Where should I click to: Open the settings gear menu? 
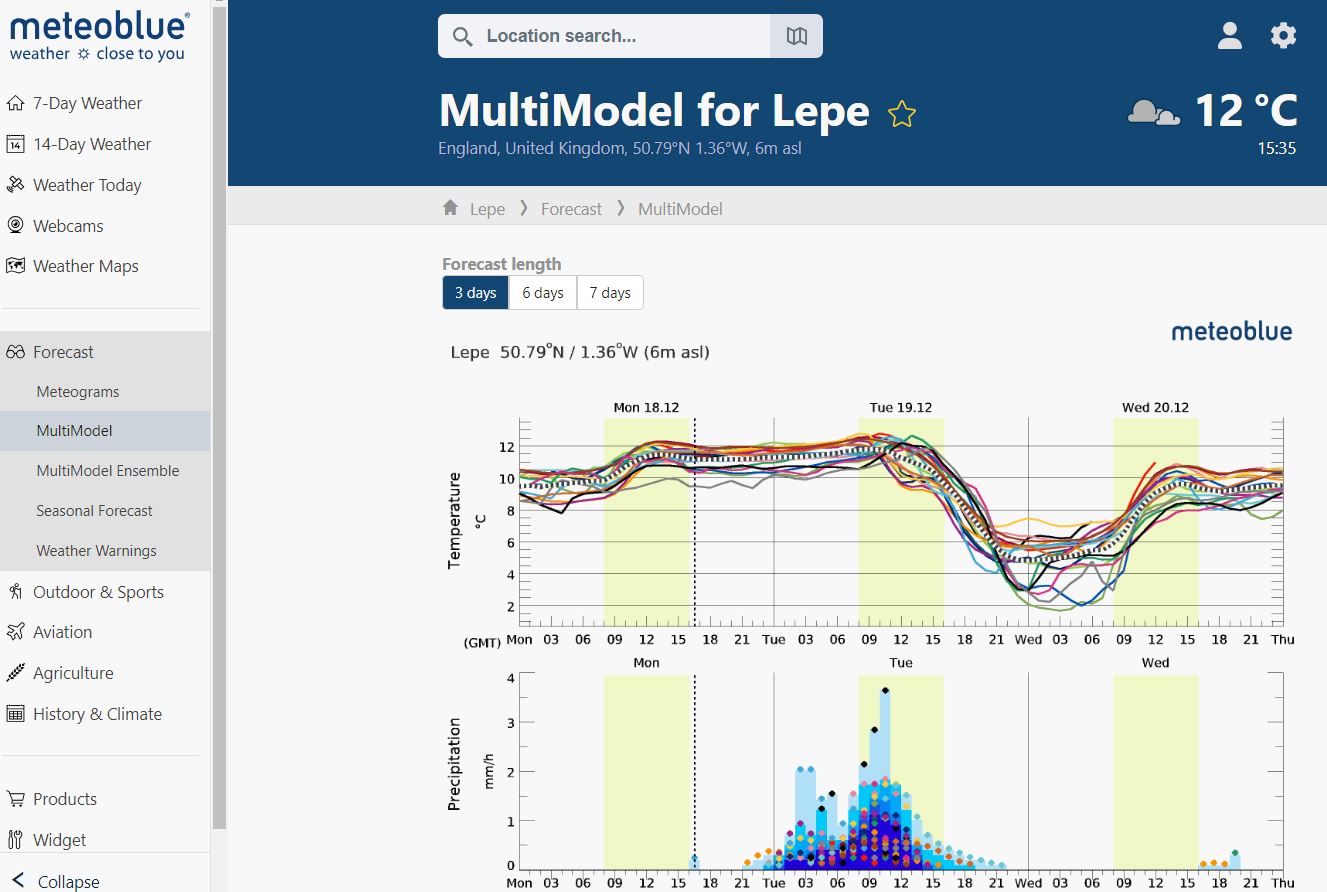(1283, 35)
